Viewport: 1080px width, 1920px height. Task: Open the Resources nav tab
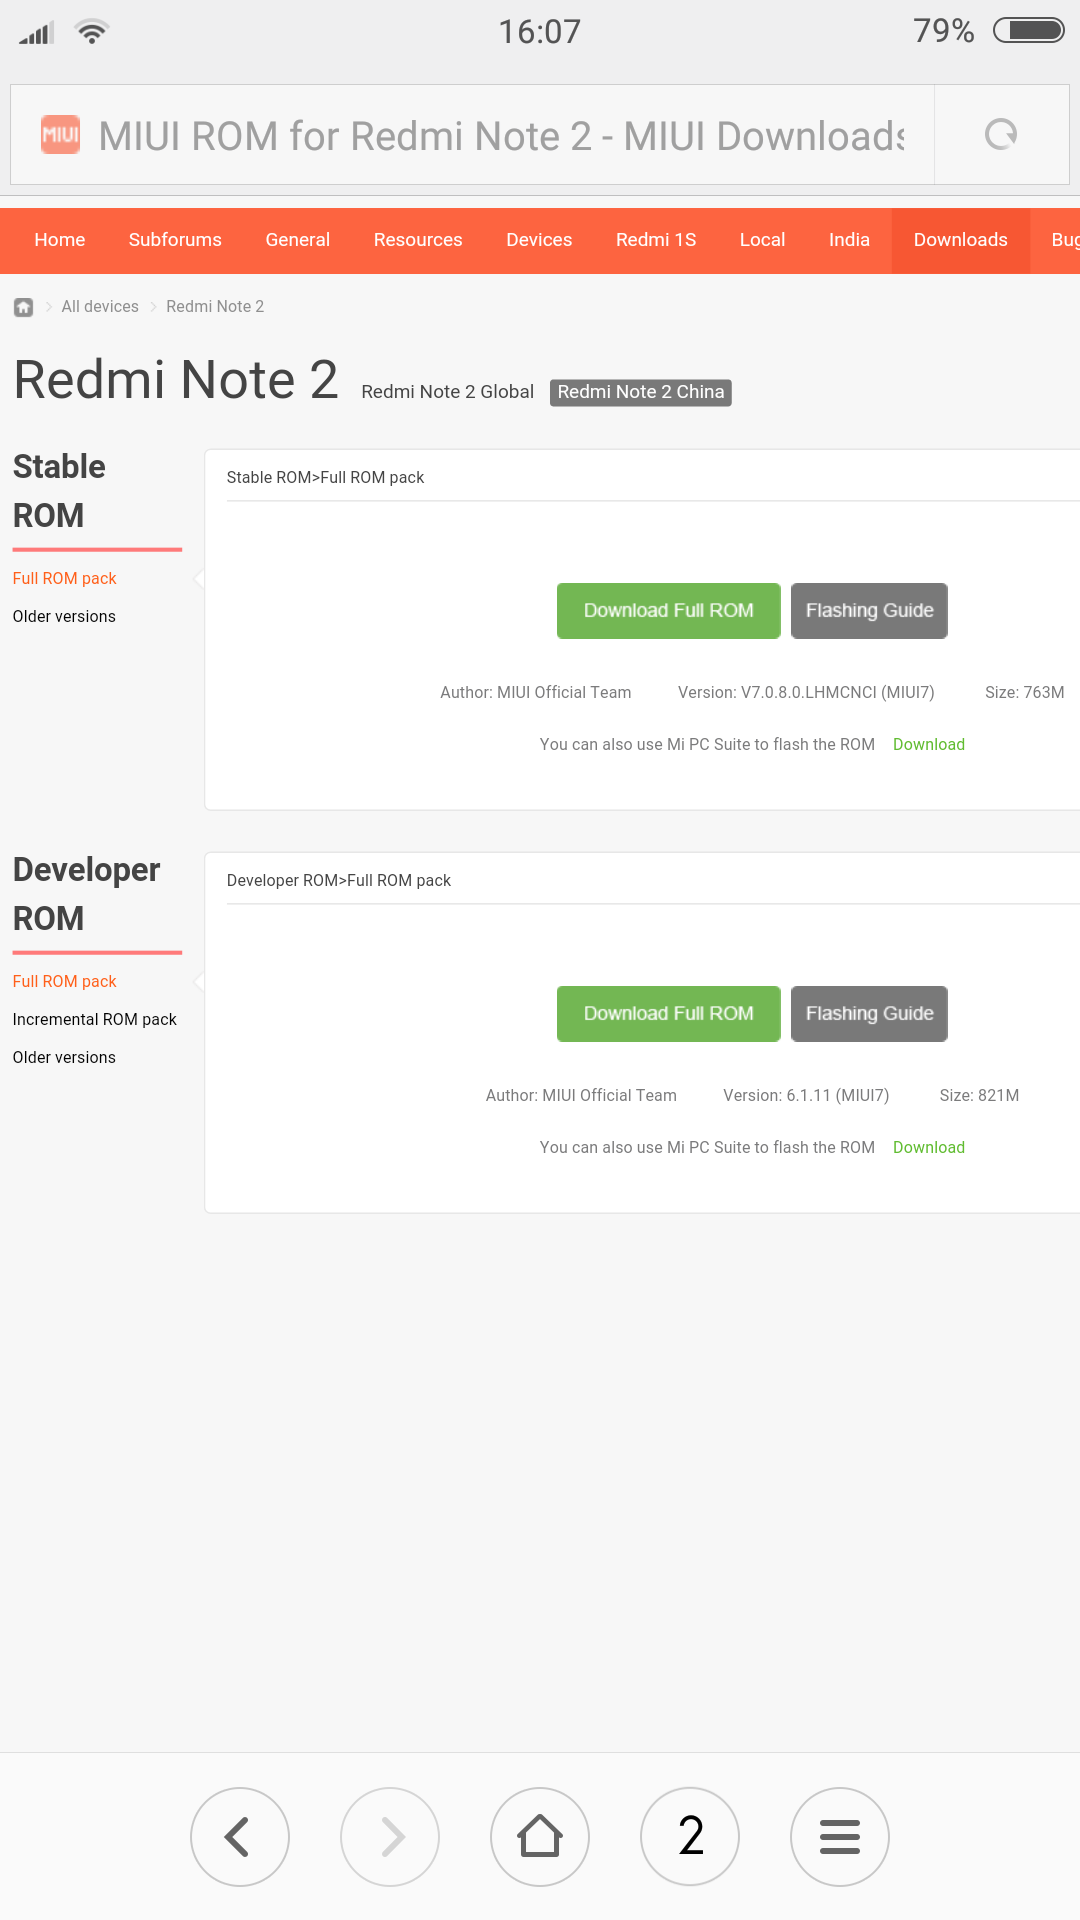[418, 240]
